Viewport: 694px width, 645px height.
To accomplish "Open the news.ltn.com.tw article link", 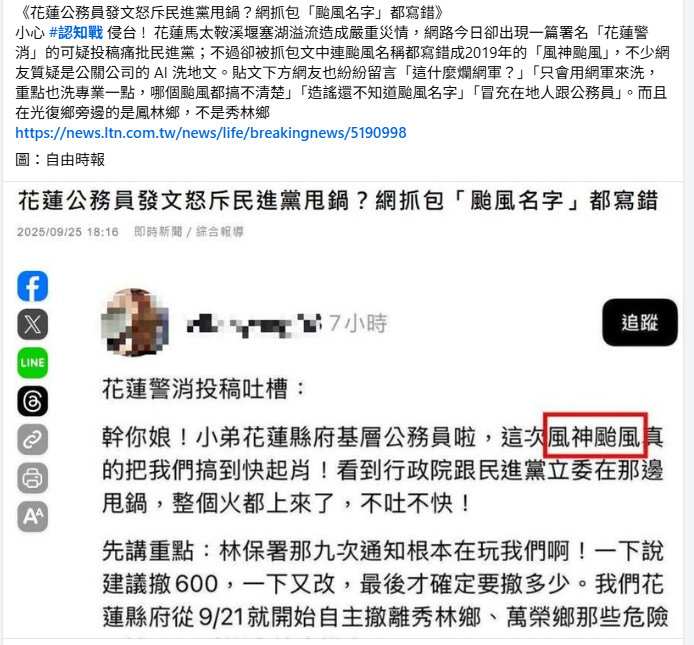I will pos(211,133).
